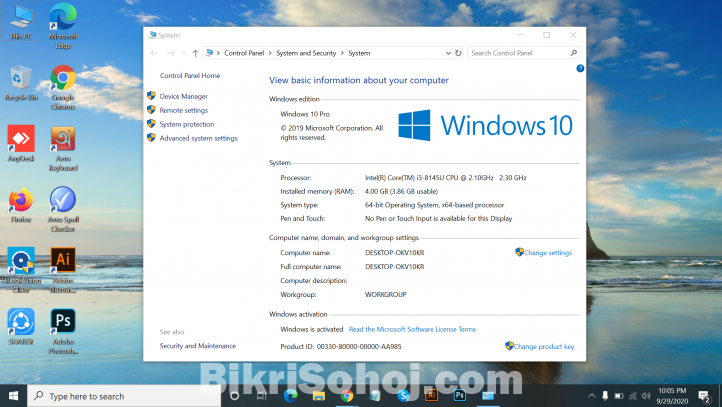The image size is (722, 407).
Task: Open Skype from the taskbar
Action: (x=404, y=396)
